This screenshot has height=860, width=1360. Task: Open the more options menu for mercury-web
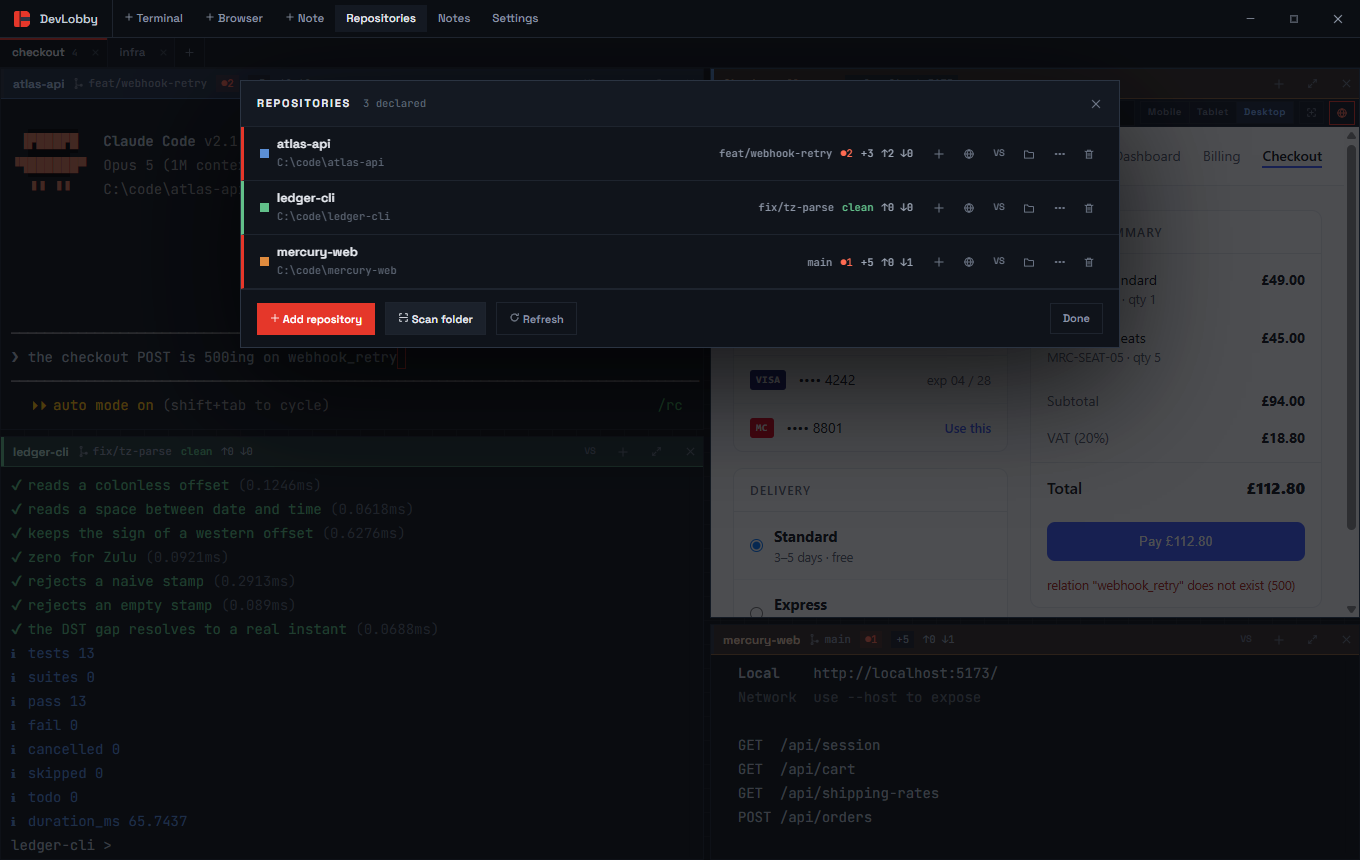coord(1059,262)
